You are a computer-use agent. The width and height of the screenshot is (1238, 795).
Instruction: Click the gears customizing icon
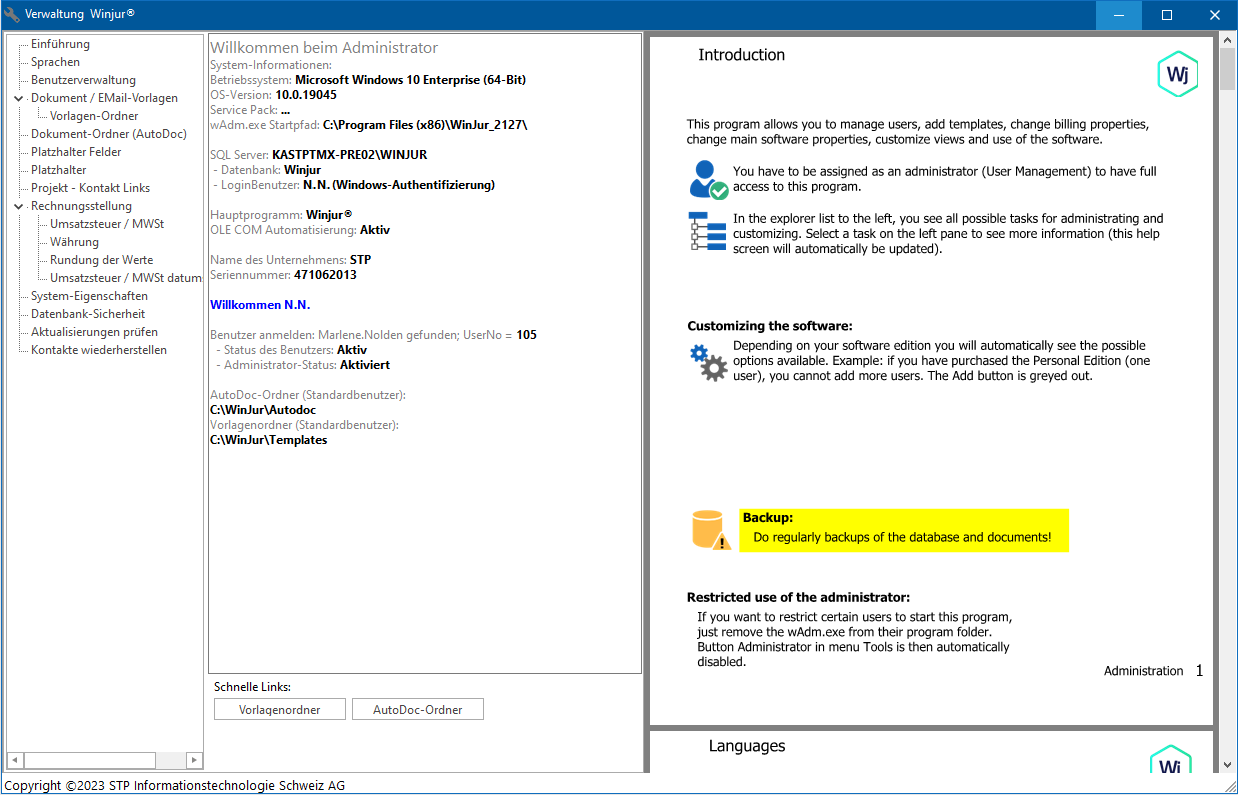(708, 362)
